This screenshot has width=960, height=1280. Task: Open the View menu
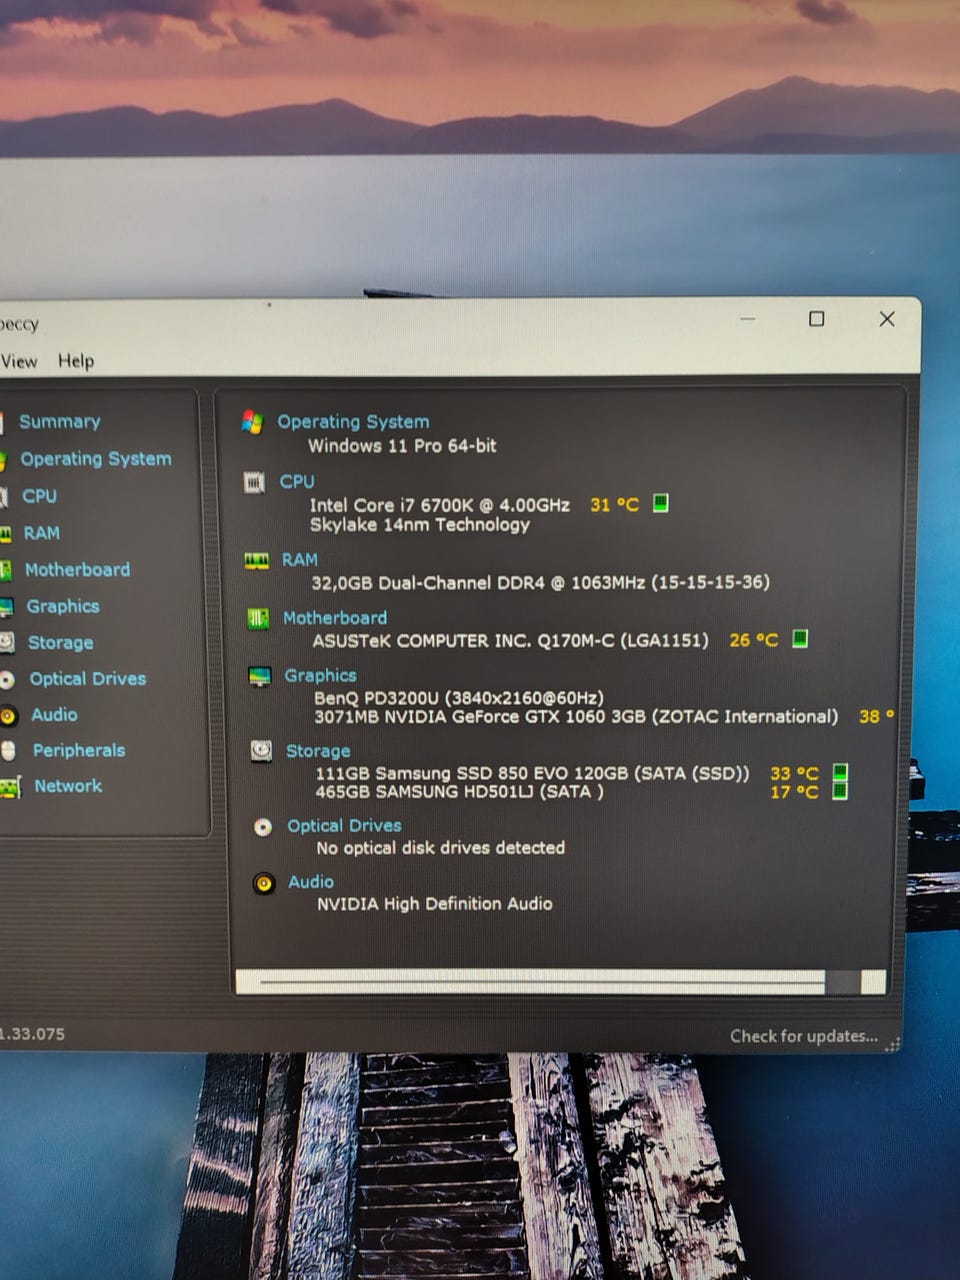18,361
